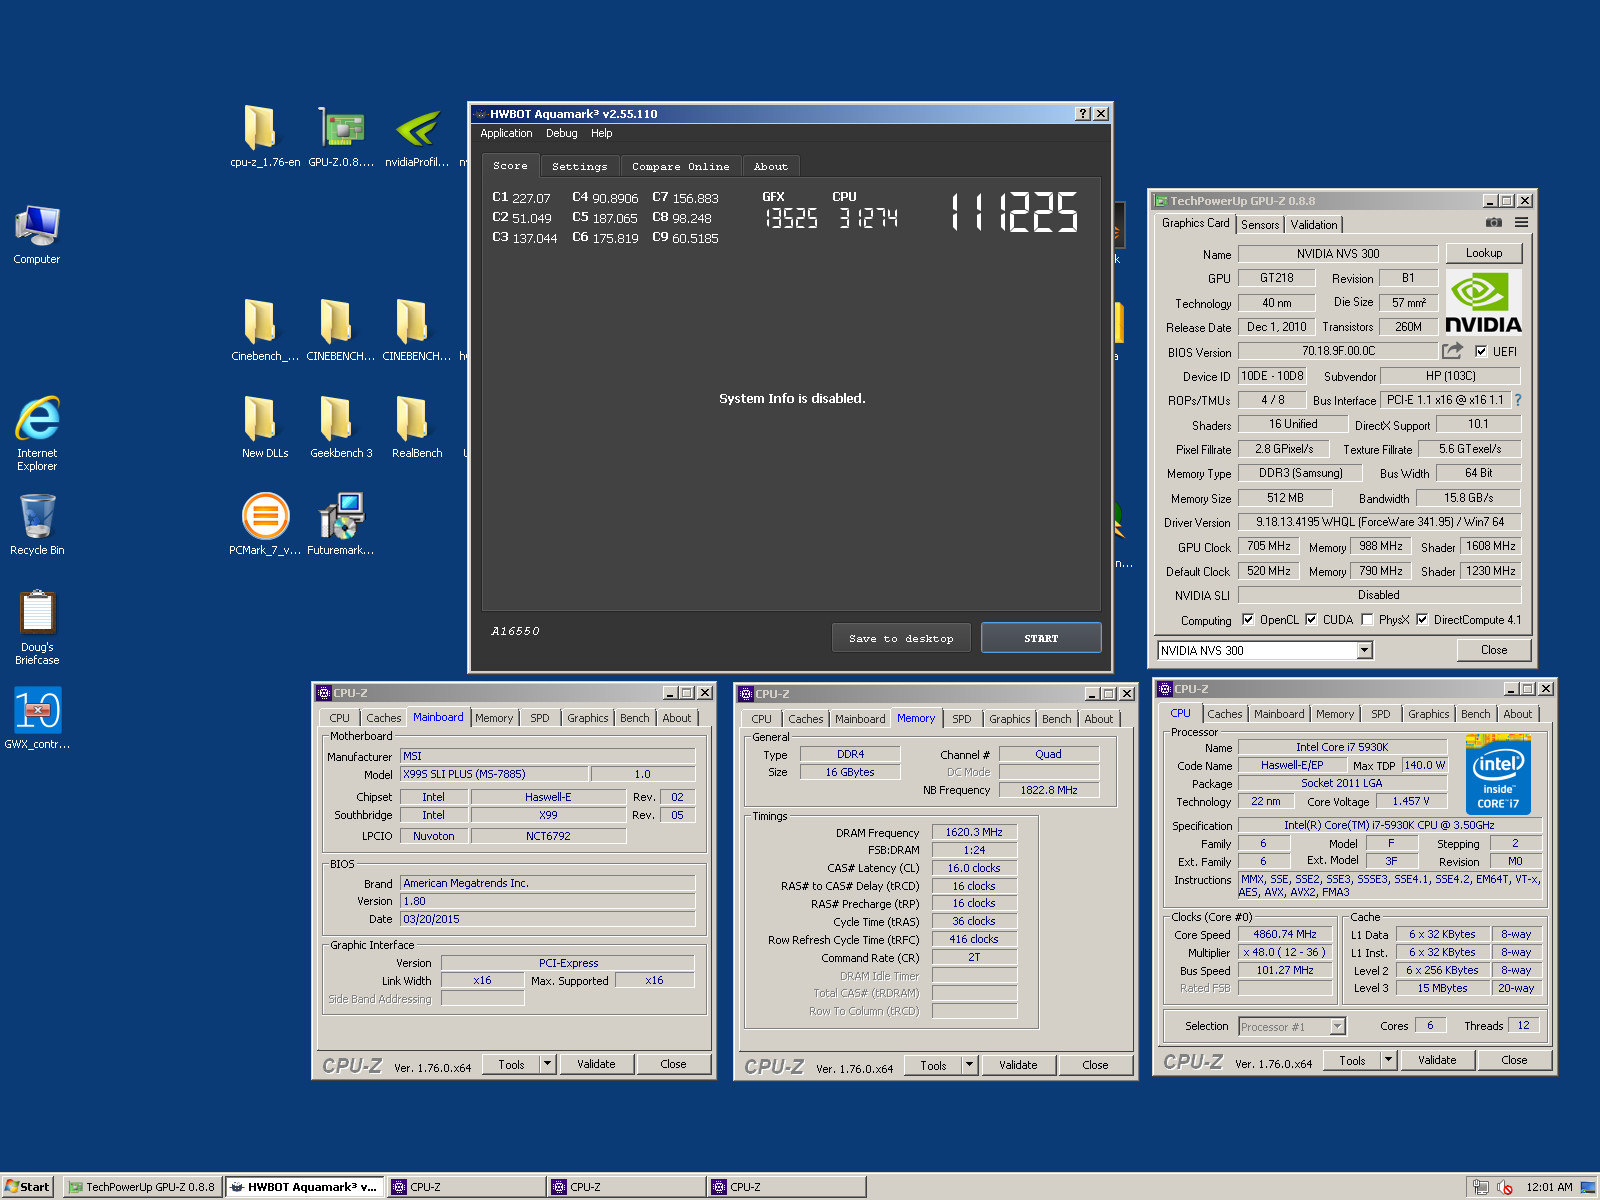Viewport: 1600px width, 1200px height.
Task: Open the New DLLs folder
Action: (x=264, y=428)
